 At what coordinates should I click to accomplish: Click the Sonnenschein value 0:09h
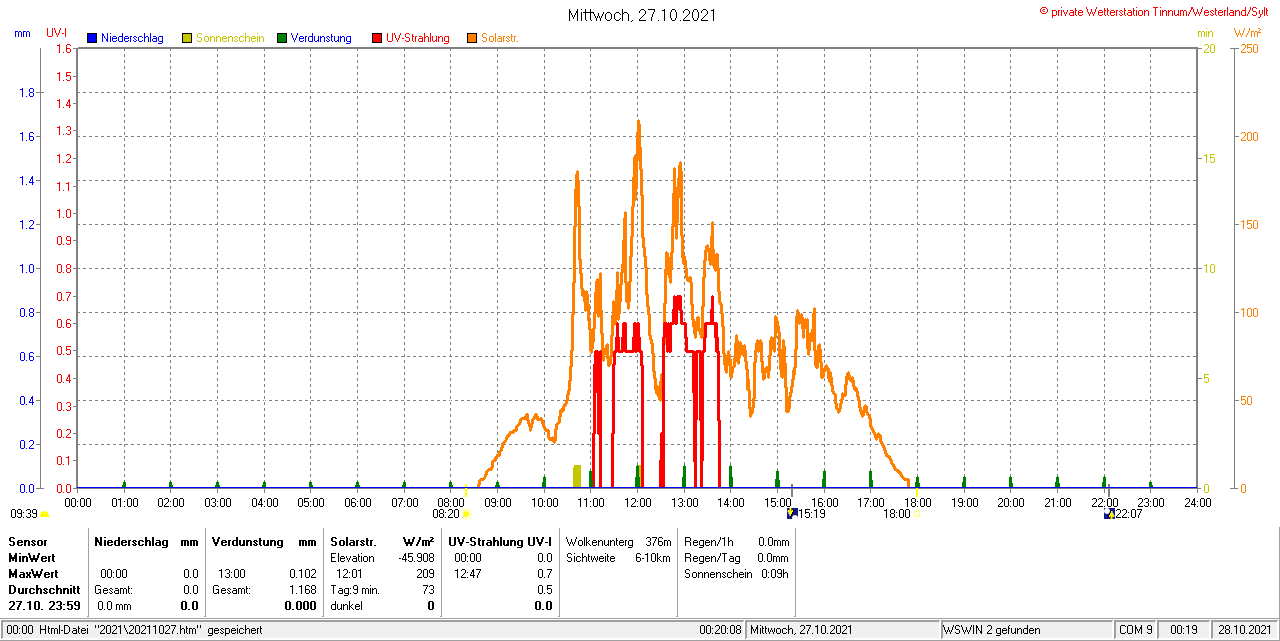773,574
